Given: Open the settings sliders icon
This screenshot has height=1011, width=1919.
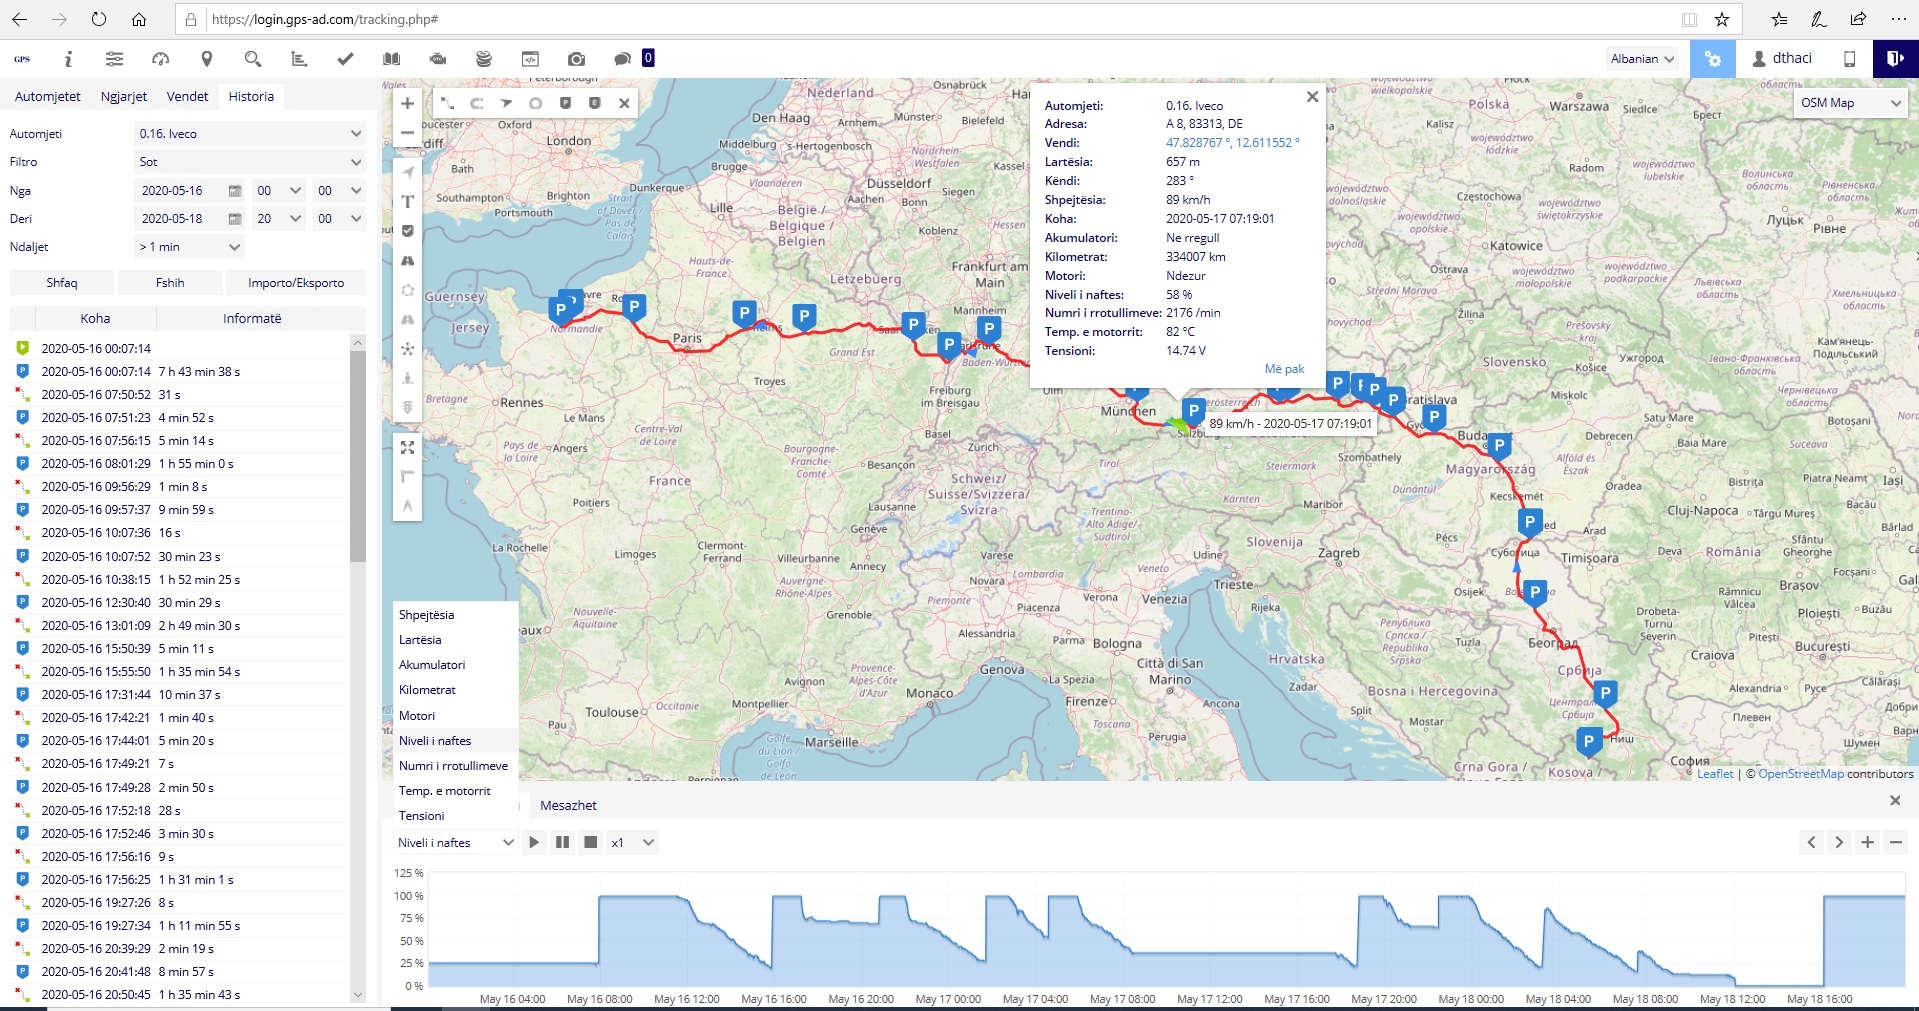Looking at the screenshot, I should pos(115,59).
